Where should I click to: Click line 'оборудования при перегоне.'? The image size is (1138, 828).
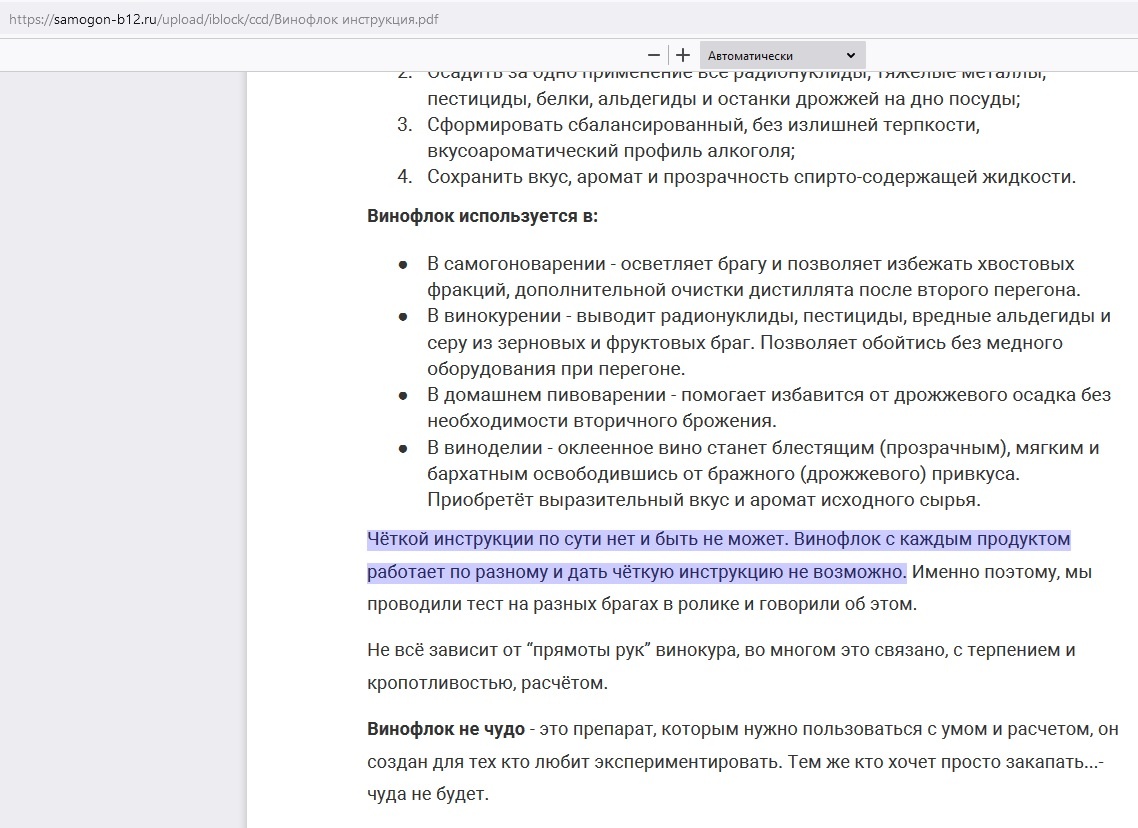pos(556,369)
